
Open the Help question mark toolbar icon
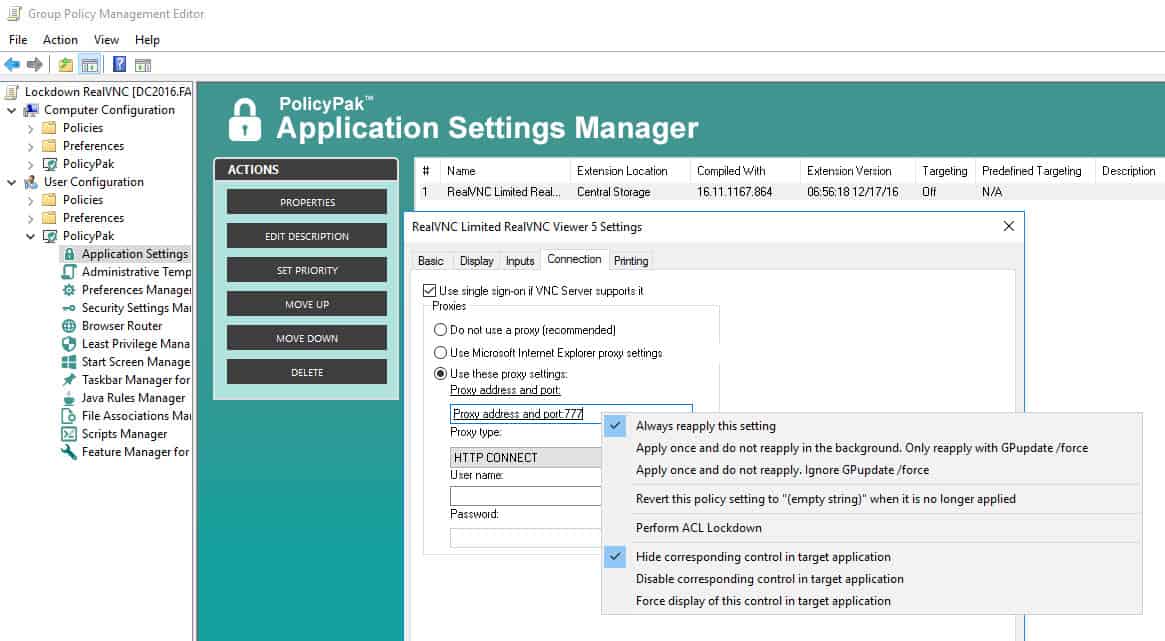click(x=120, y=65)
